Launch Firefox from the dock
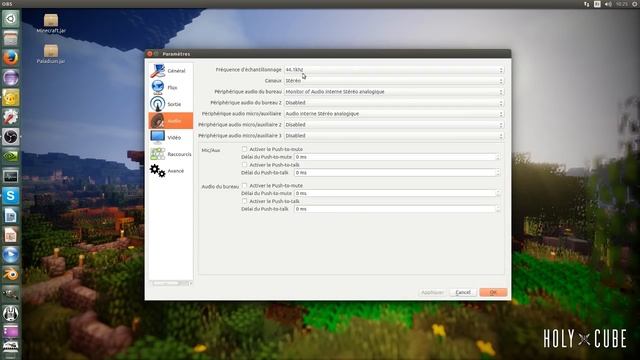The height and width of the screenshot is (360, 640). click(x=11, y=58)
